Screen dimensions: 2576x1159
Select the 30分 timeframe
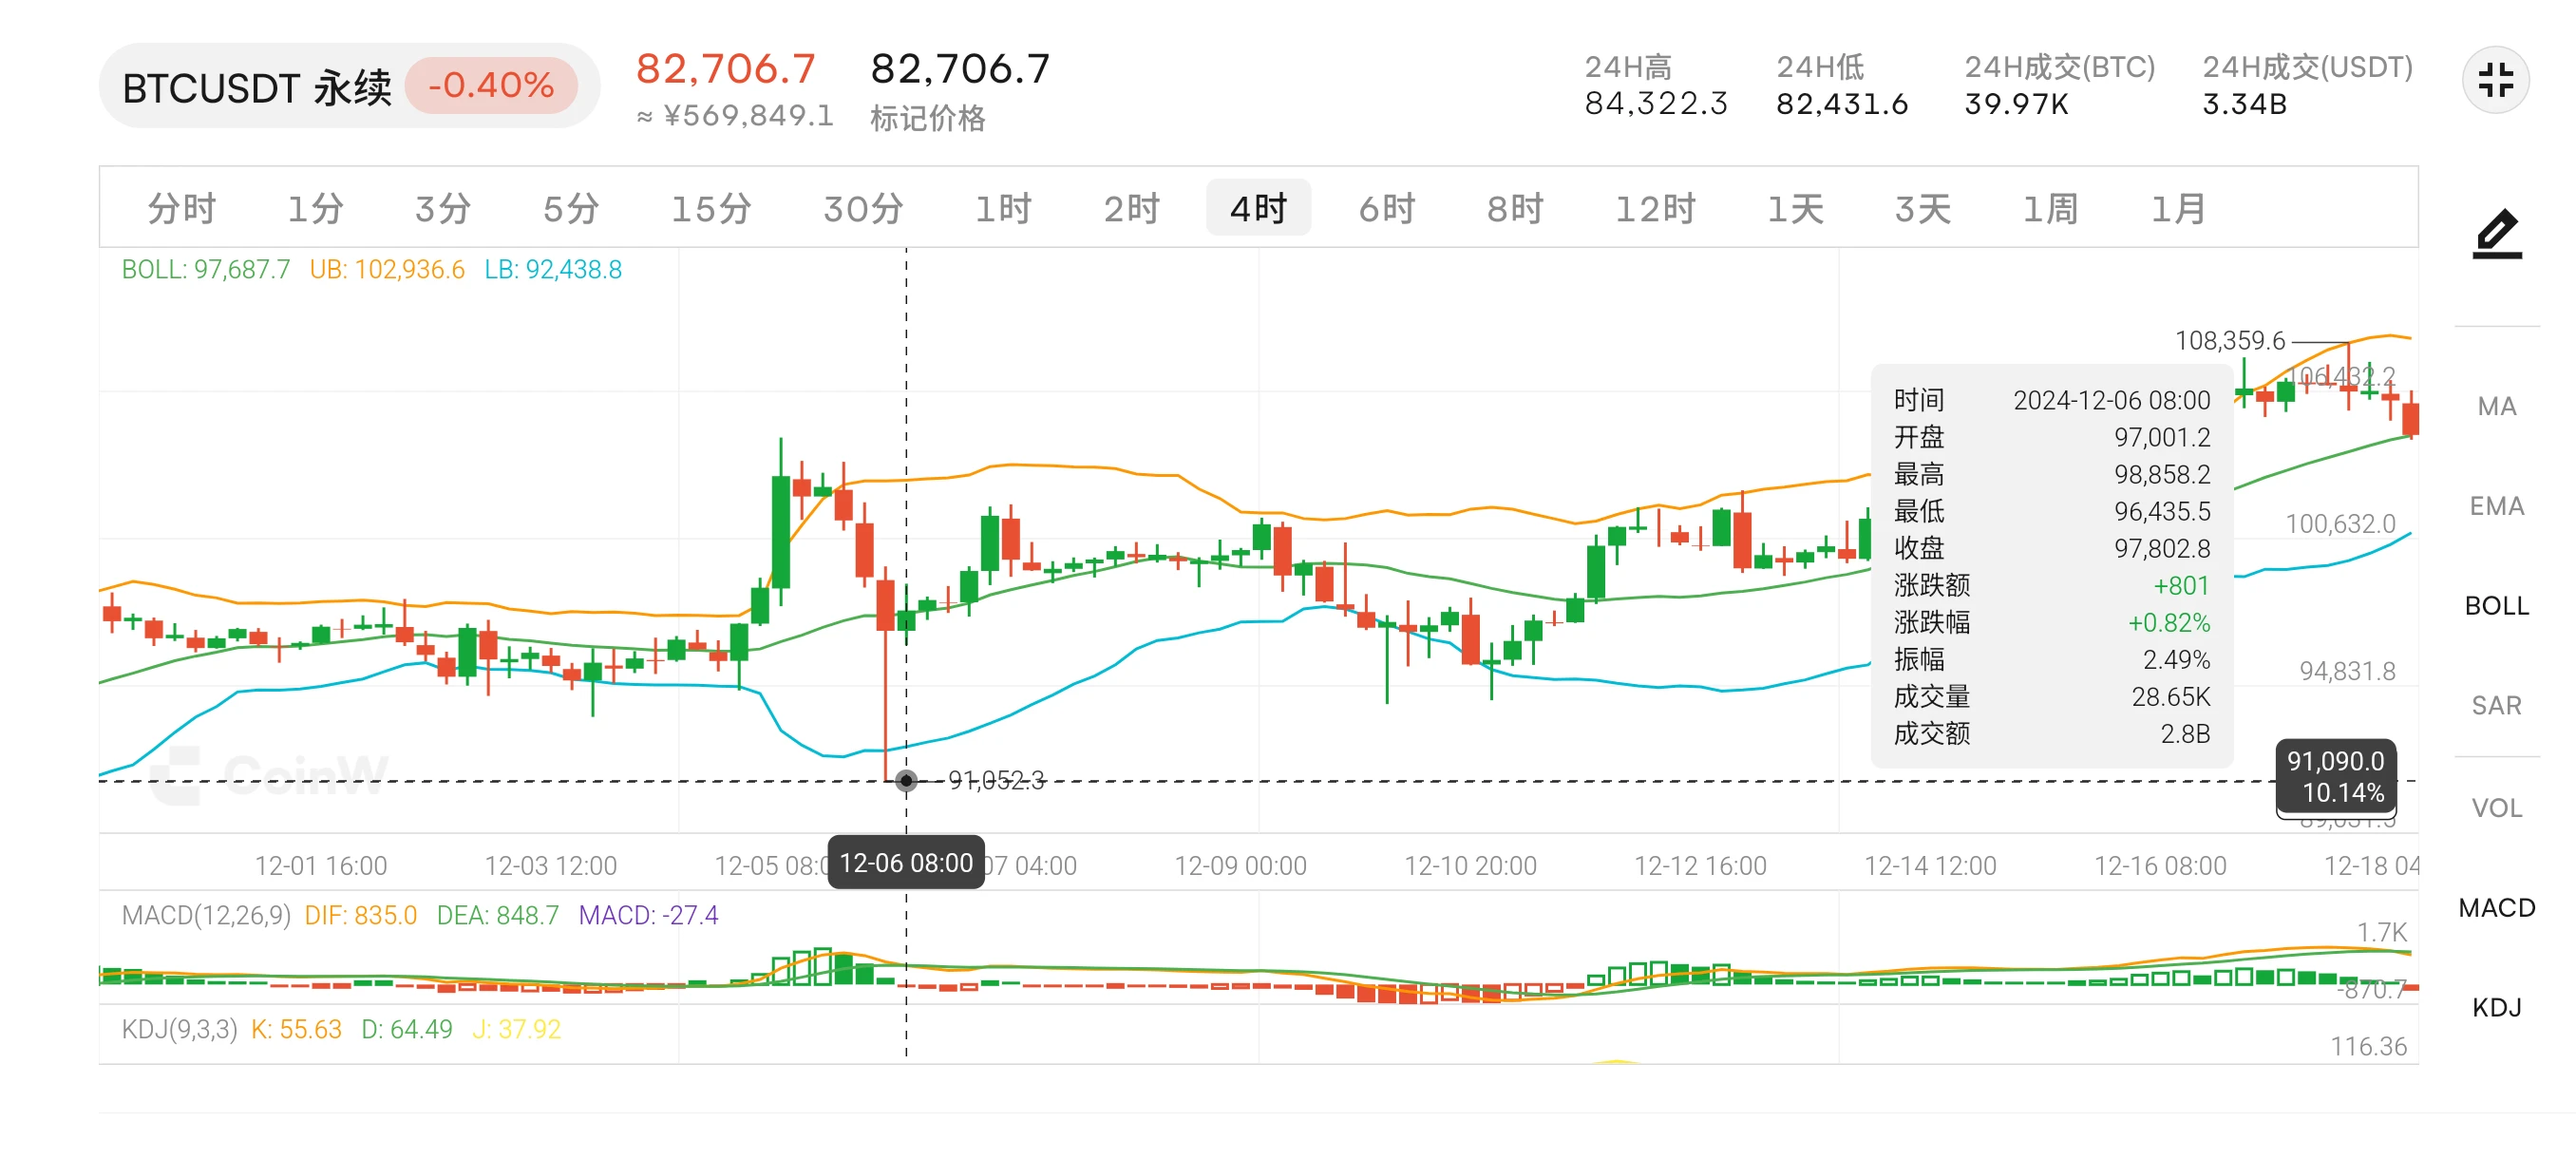(x=863, y=208)
